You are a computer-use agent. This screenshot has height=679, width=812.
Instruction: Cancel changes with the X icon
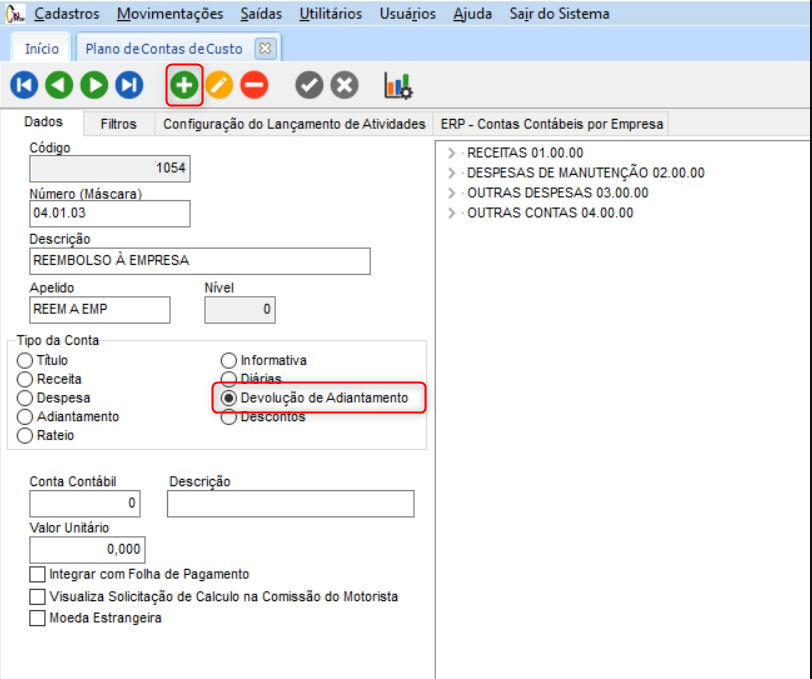coord(344,86)
